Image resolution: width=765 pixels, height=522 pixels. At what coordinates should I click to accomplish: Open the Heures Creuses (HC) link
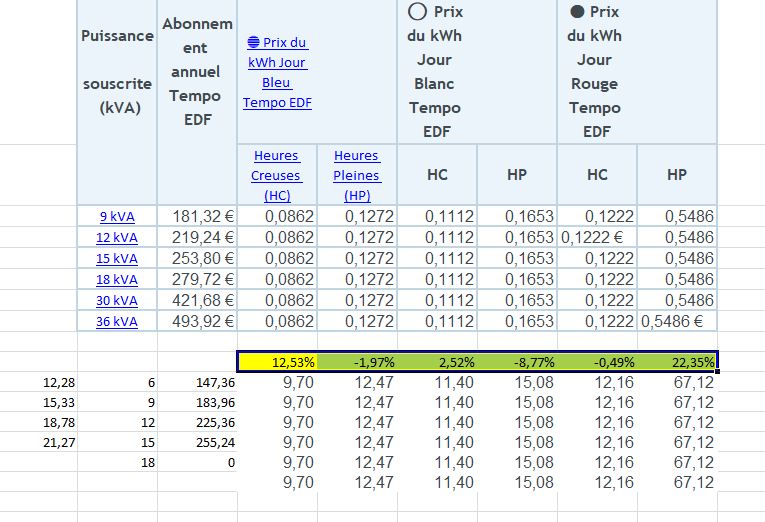(x=277, y=175)
